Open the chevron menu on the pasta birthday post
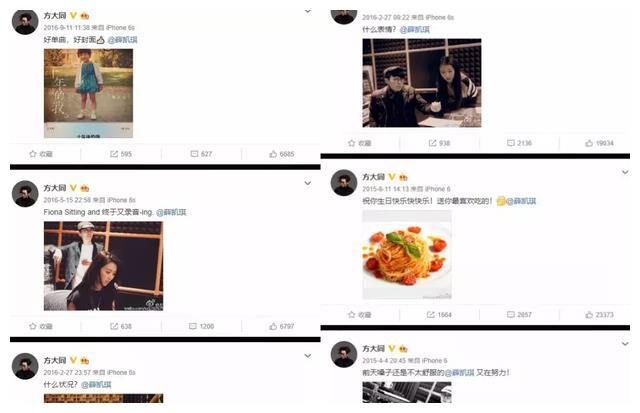The height and width of the screenshot is (413, 640). [625, 172]
